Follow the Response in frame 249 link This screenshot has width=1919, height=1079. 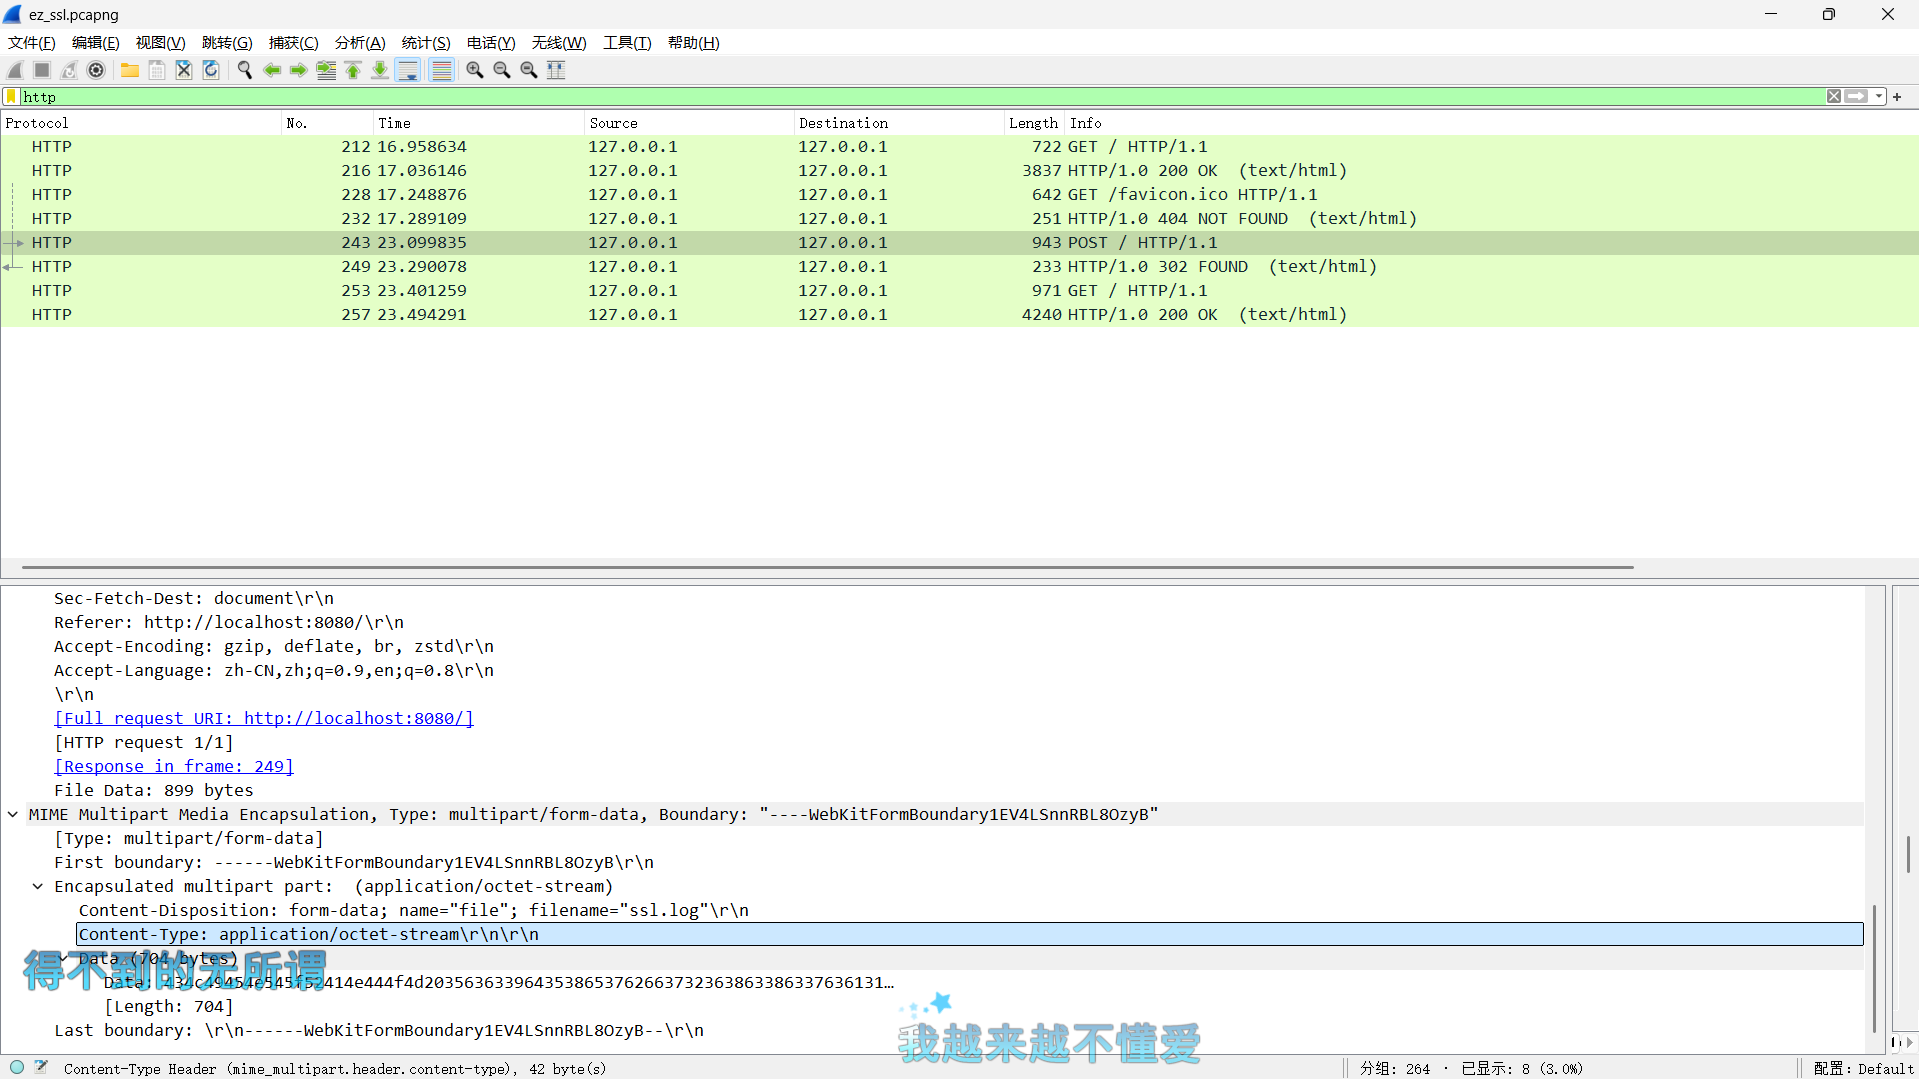[x=173, y=766]
